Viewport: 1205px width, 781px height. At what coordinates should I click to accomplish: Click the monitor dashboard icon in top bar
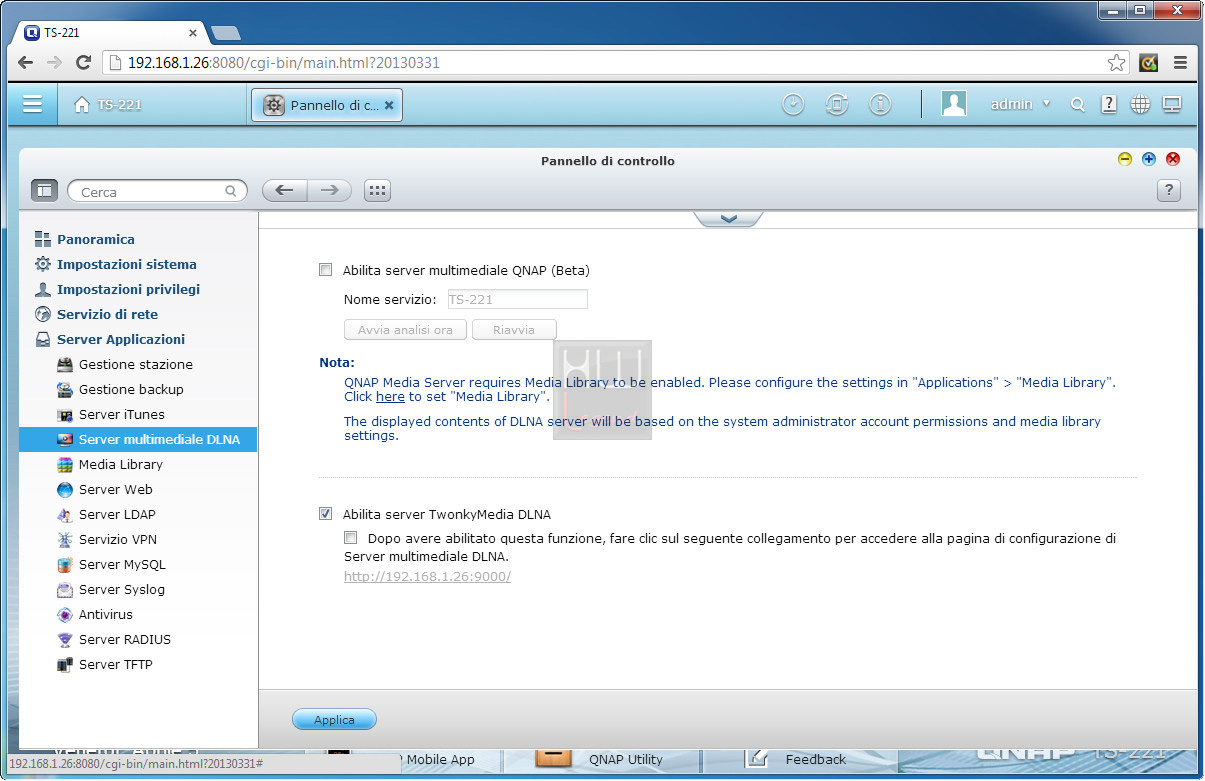coord(1172,104)
